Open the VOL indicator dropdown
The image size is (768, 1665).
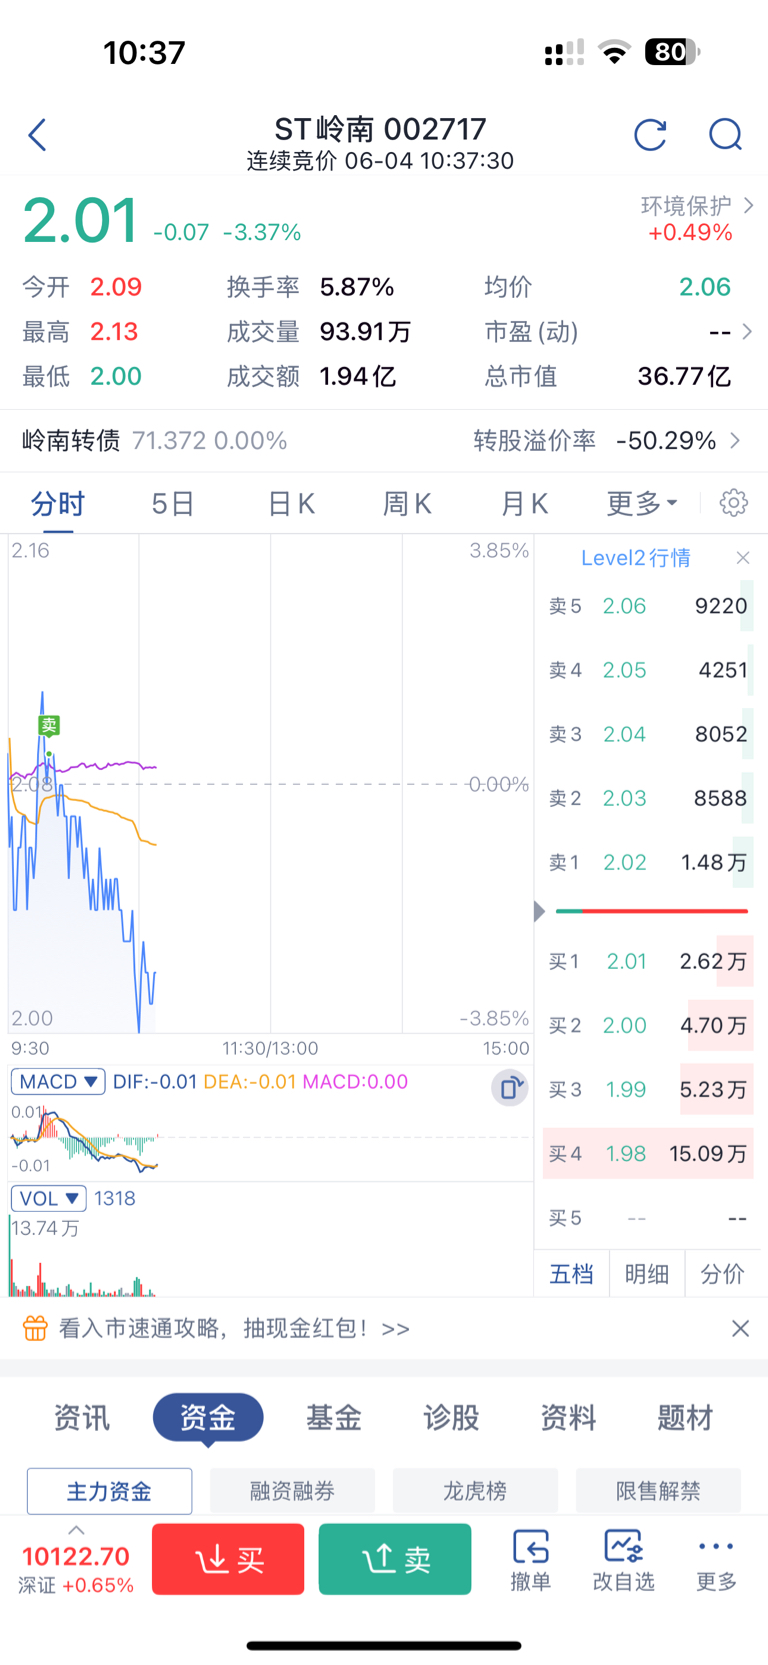(x=48, y=1198)
